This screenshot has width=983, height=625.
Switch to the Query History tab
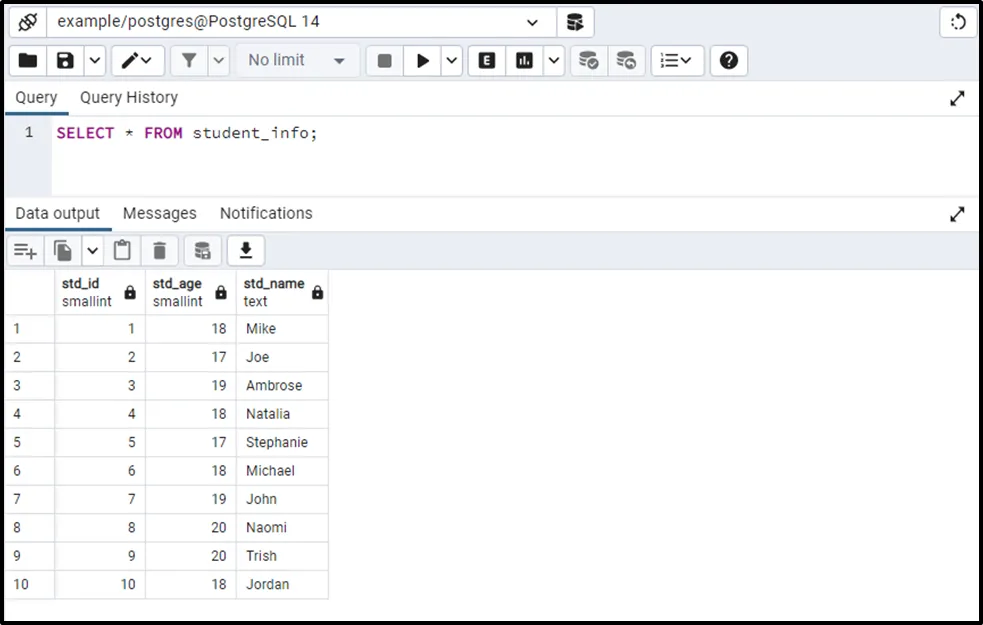tap(129, 98)
